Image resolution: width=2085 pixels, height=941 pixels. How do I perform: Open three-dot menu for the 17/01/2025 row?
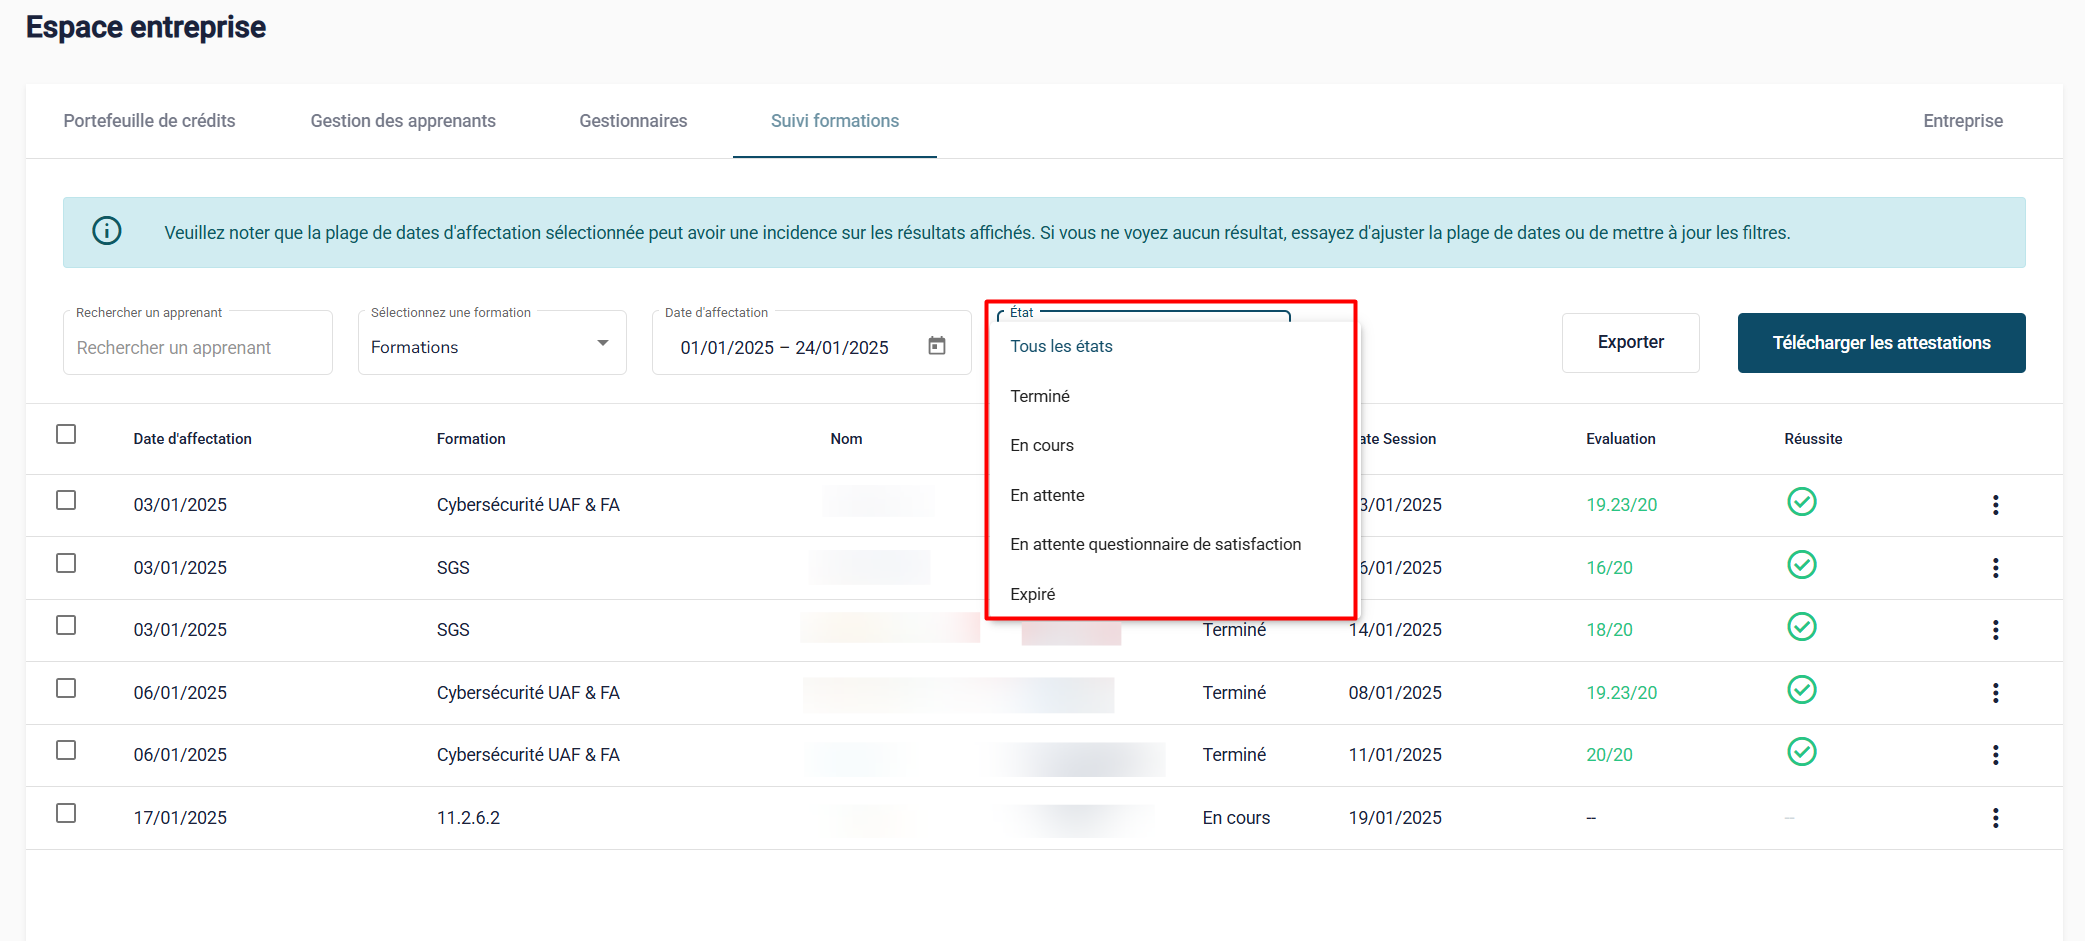tap(1995, 818)
